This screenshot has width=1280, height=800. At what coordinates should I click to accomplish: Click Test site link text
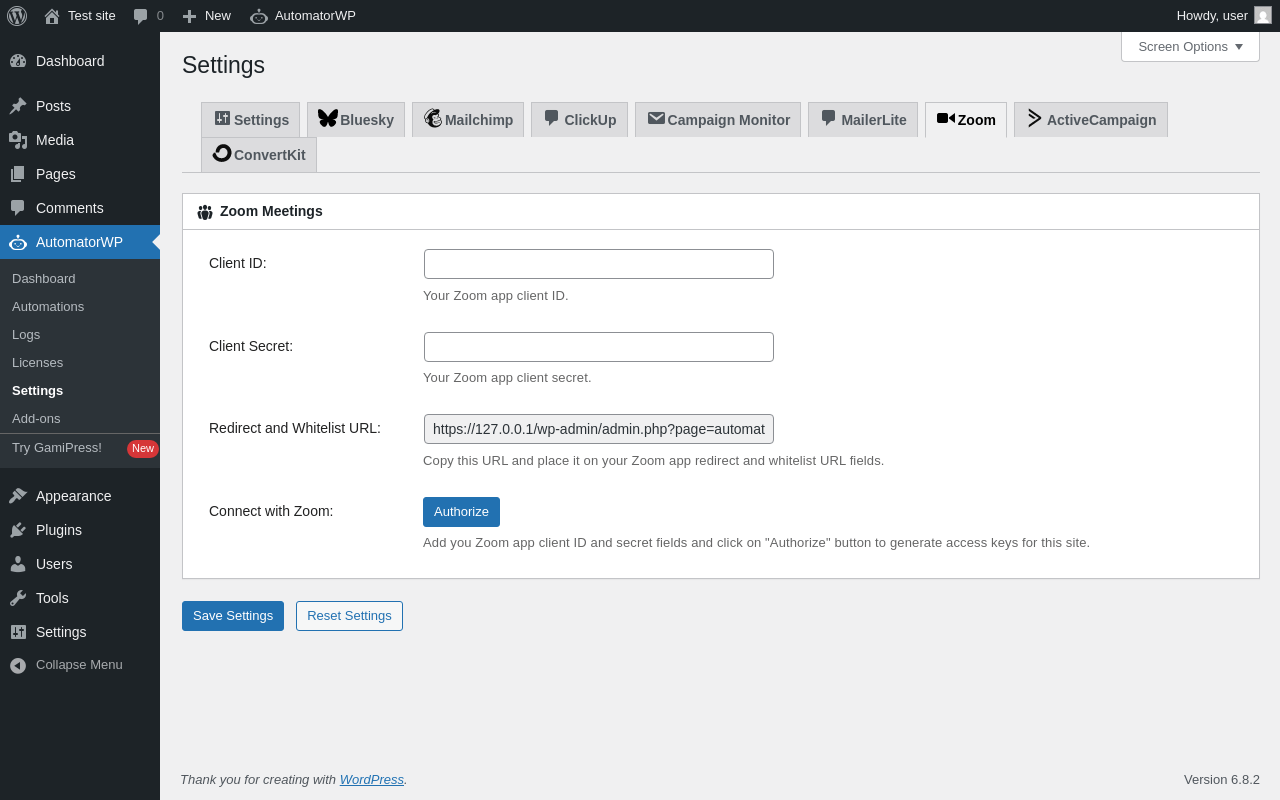(x=92, y=16)
